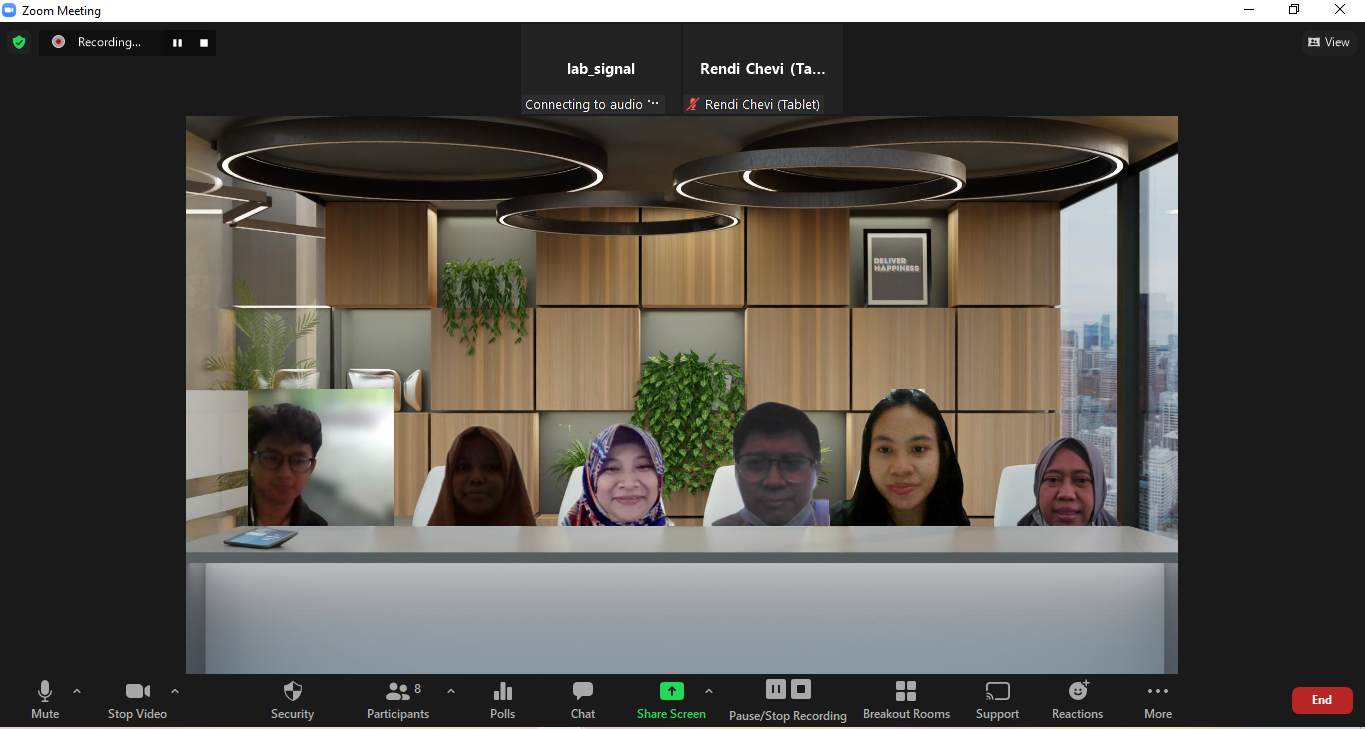Click the green encryption shield icon
1365x729 pixels.
tap(19, 42)
